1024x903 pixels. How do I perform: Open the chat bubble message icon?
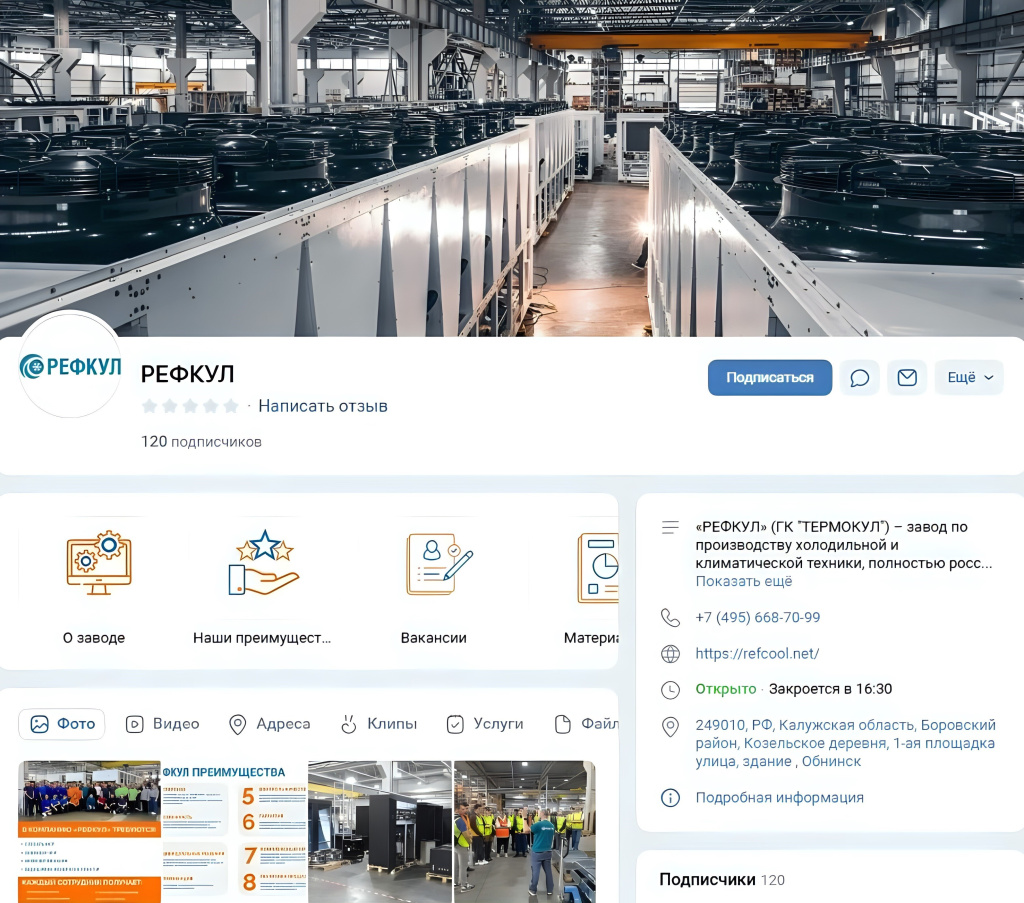click(859, 378)
